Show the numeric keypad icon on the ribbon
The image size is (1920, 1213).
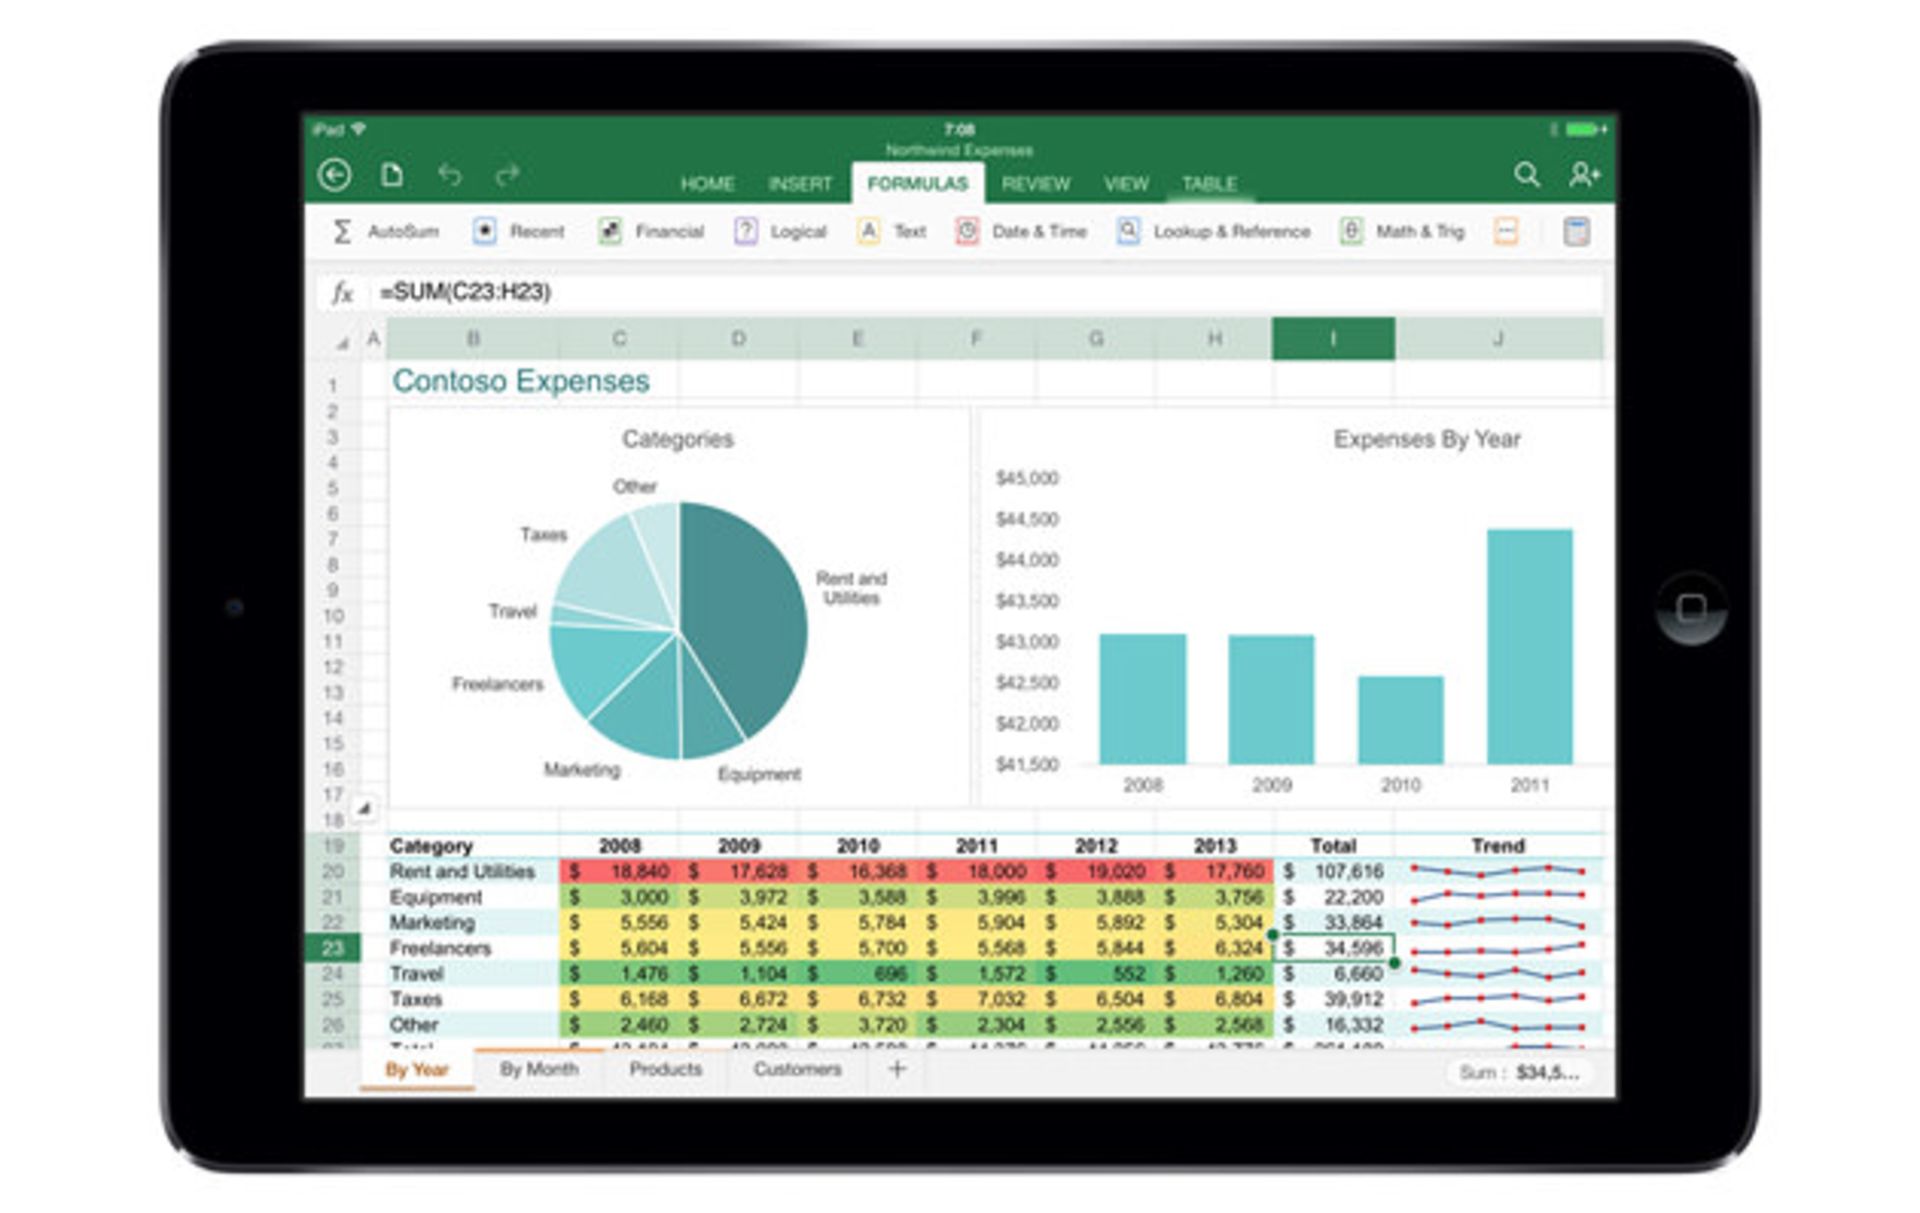pyautogui.click(x=1576, y=231)
